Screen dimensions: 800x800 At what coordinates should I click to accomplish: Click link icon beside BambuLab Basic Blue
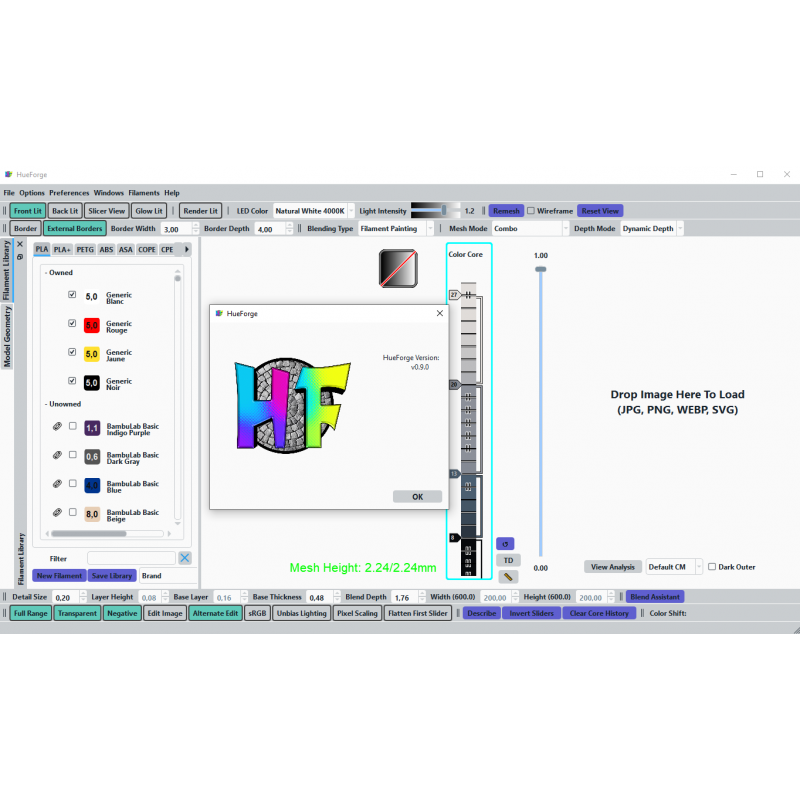tap(57, 484)
